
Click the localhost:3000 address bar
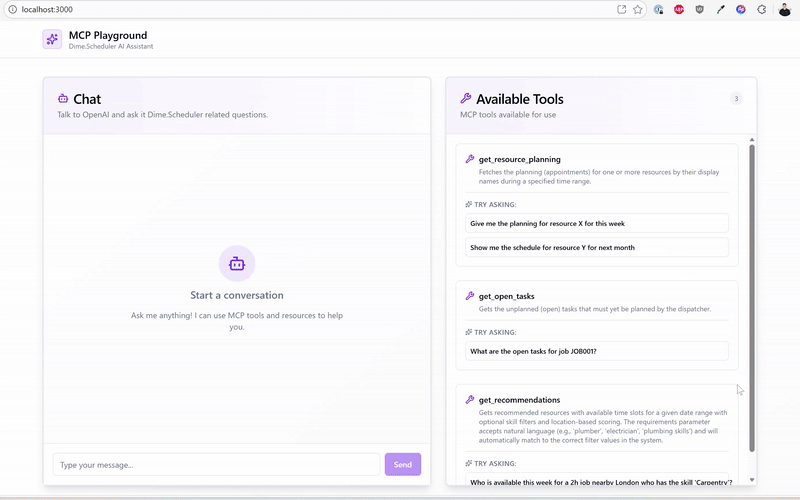coord(300,9)
